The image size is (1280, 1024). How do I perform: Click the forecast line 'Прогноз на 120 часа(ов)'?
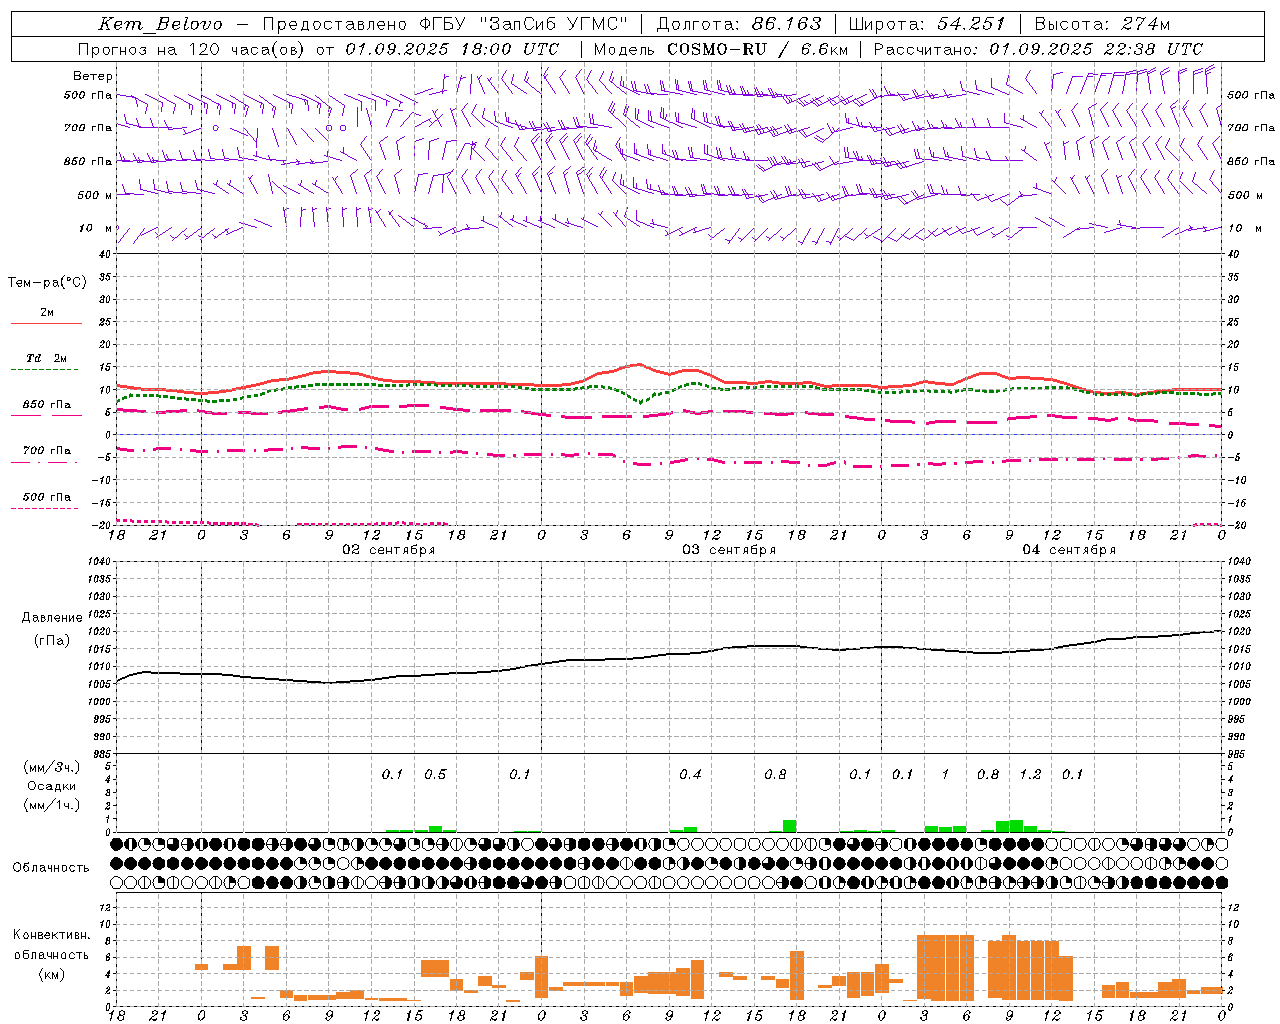pyautogui.click(x=192, y=49)
